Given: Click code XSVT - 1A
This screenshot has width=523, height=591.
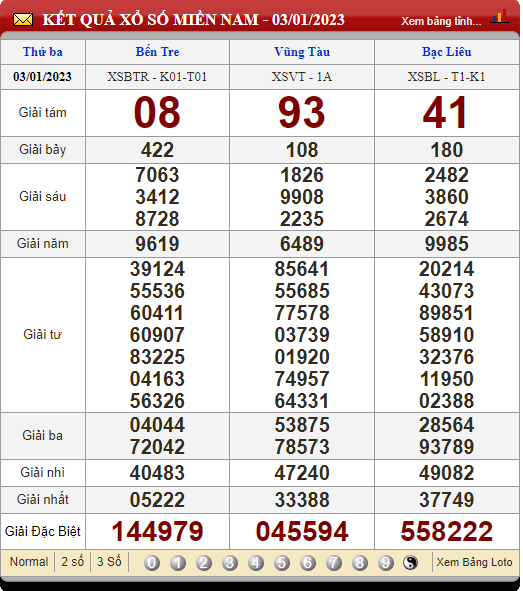Looking at the screenshot, I should click(302, 77).
